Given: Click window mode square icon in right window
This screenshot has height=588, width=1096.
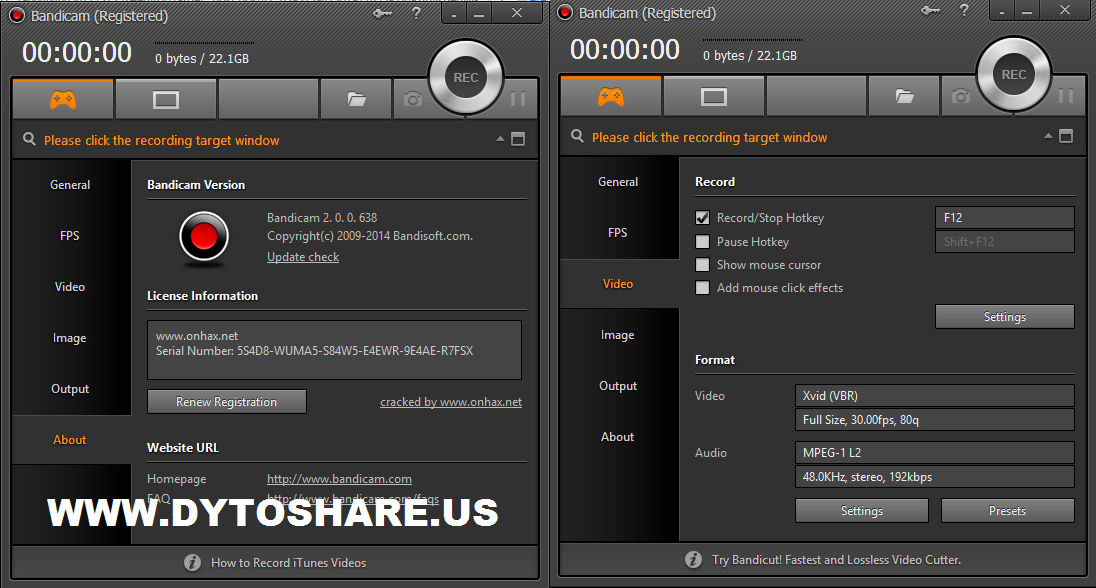Looking at the screenshot, I should [x=1066, y=136].
